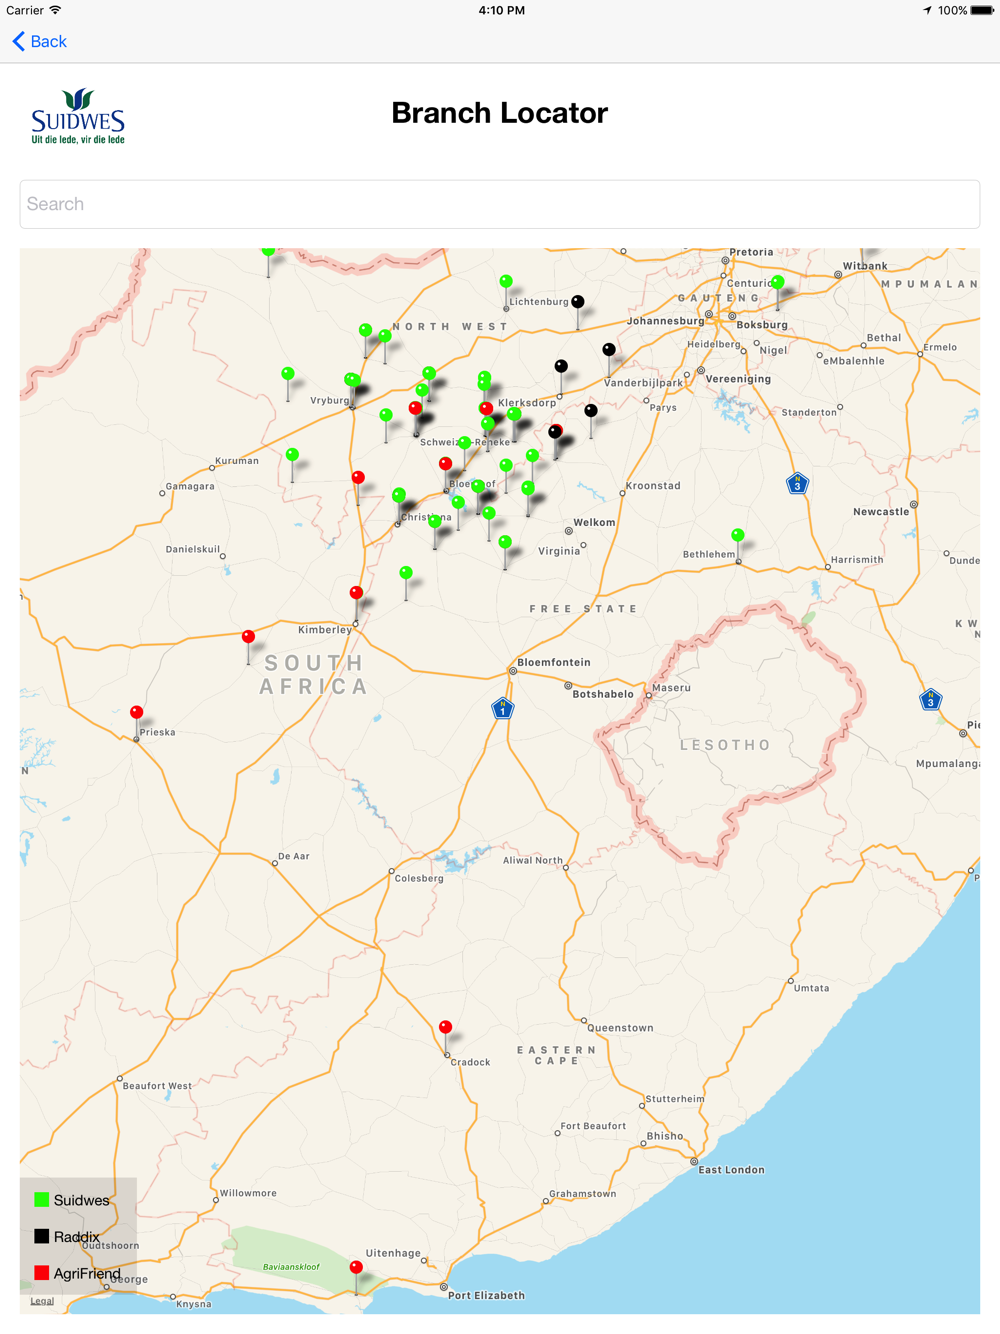1000x1334 pixels.
Task: Tap the Bloemfontein city label
Action: [x=554, y=662]
